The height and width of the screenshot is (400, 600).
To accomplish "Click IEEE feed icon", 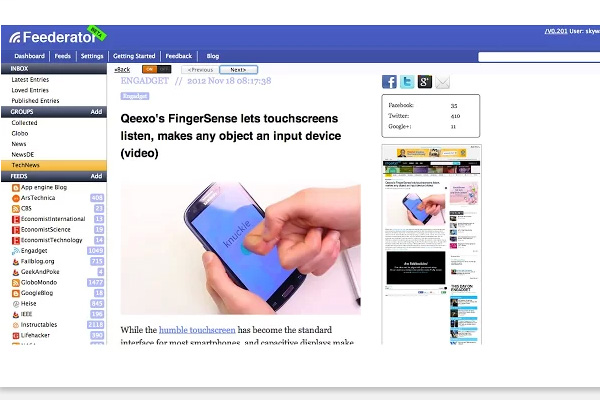I will point(16,315).
